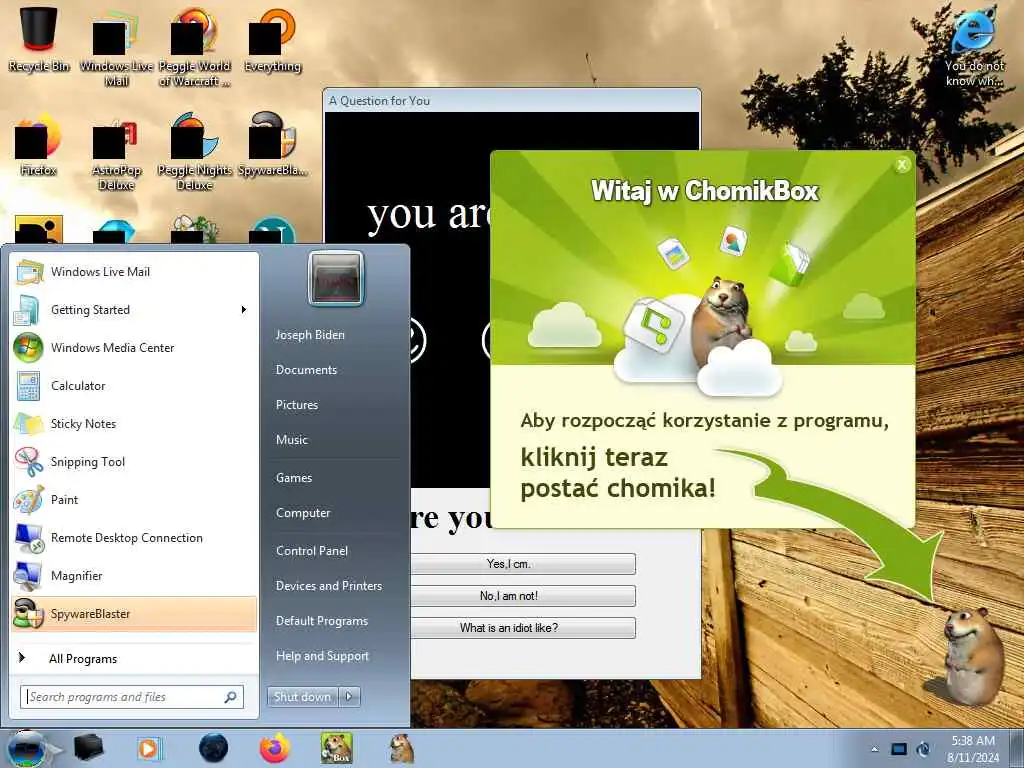Click the 'No, I am not!' button
1024x768 pixels.
523,596
